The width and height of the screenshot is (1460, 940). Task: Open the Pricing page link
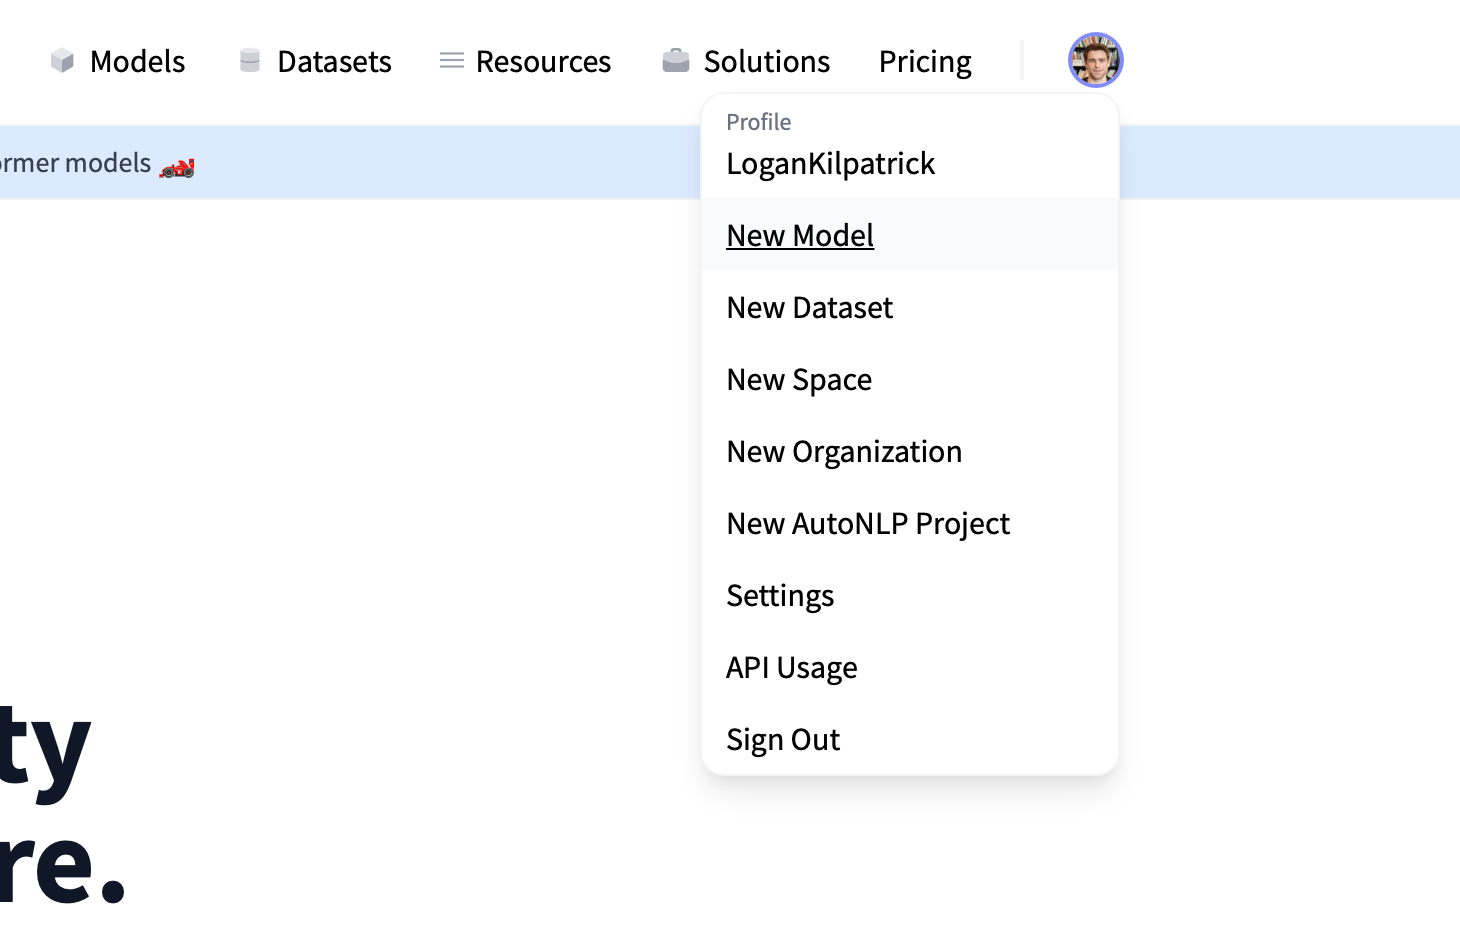click(x=925, y=62)
